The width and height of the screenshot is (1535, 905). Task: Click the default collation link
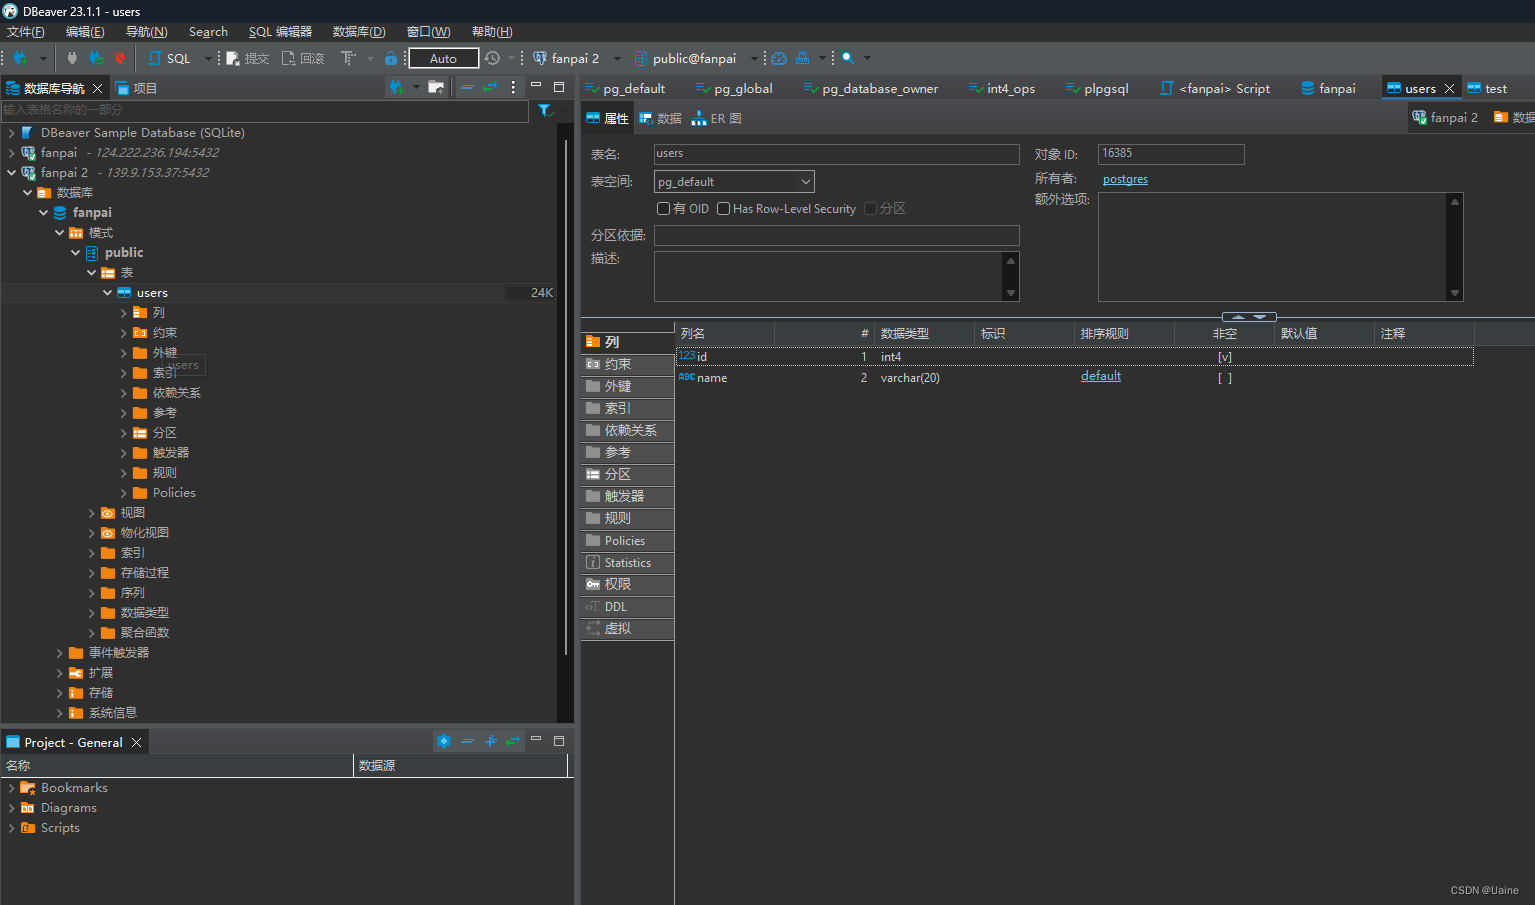[x=1101, y=376]
